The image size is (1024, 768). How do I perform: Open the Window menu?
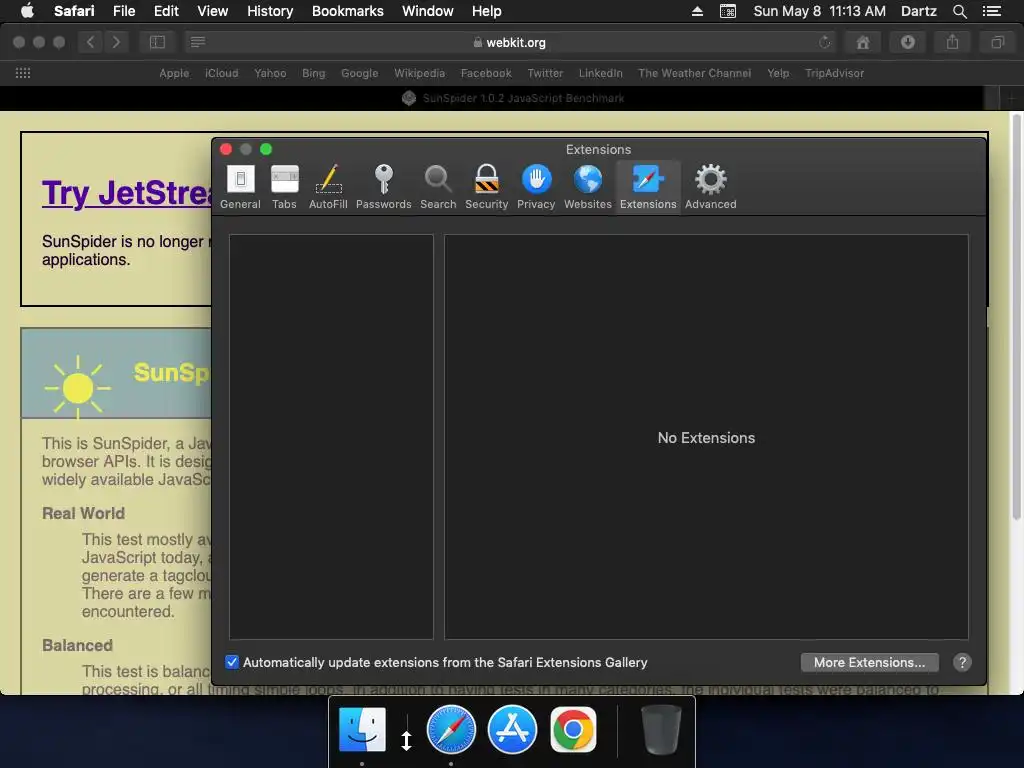427,11
